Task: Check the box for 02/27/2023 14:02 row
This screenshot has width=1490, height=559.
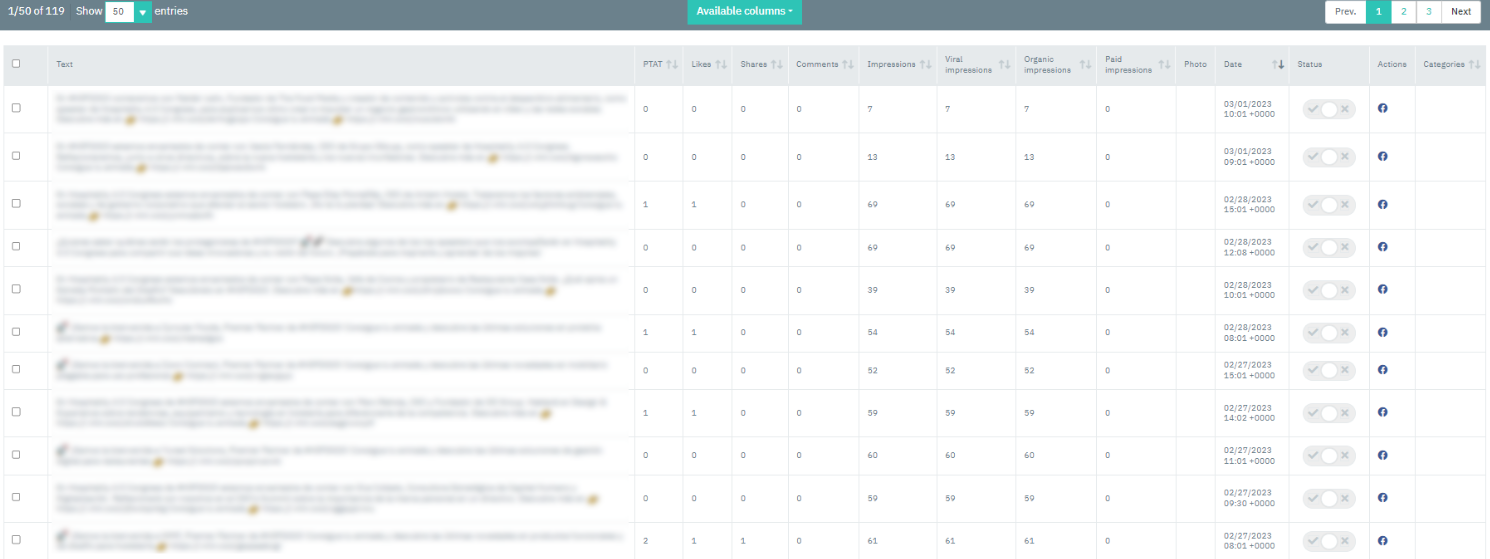Action: coord(16,412)
